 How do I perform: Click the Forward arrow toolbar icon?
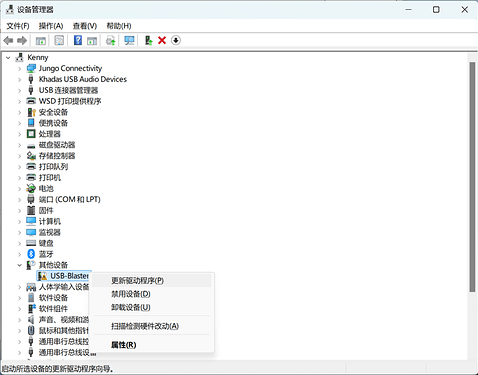22,41
